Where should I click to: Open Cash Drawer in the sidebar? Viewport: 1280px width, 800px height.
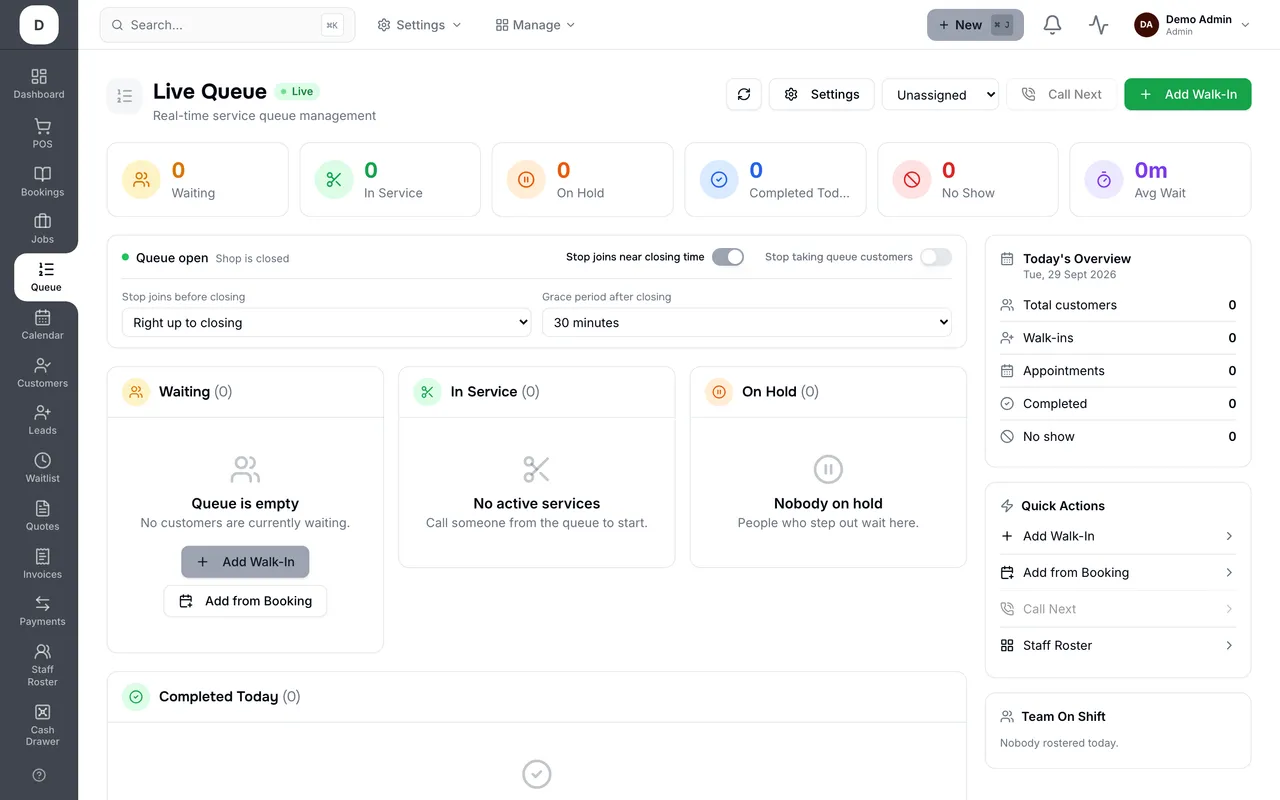click(x=42, y=725)
